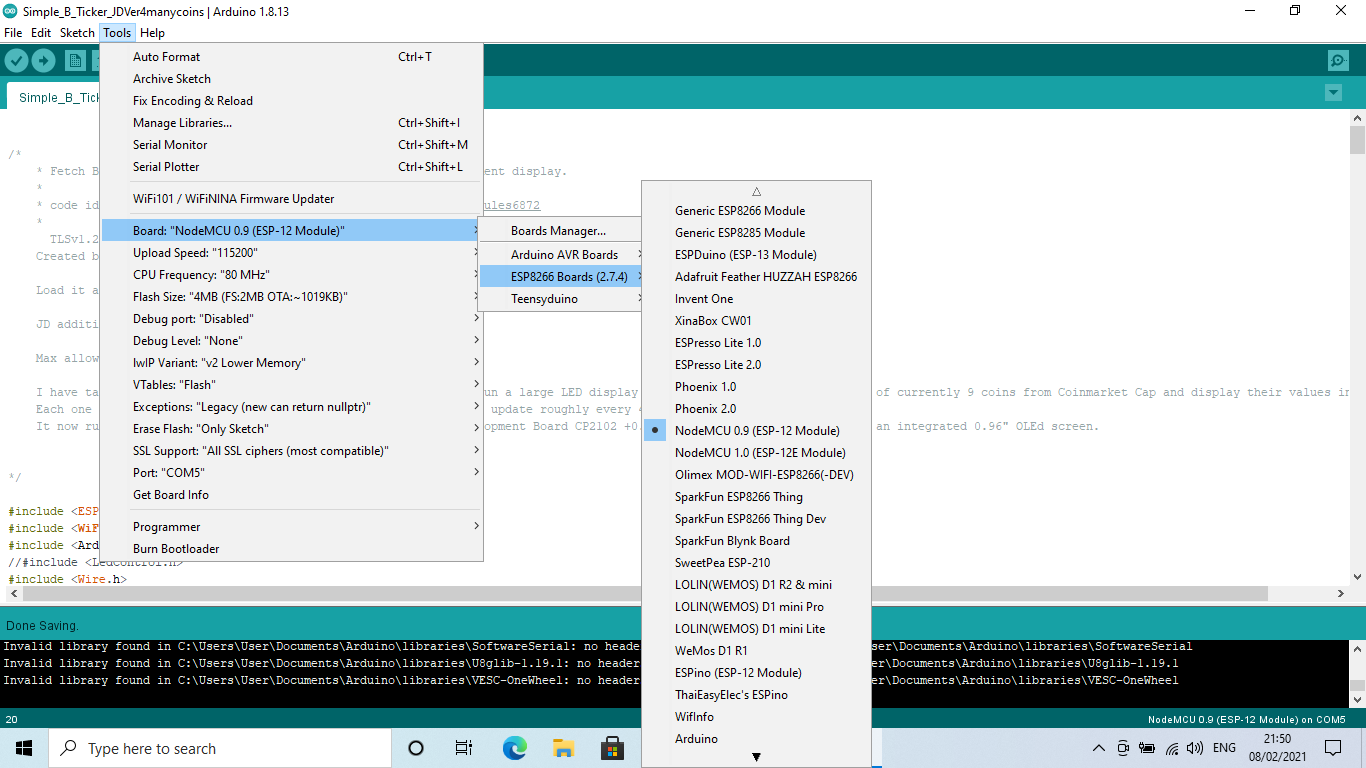This screenshot has height=768, width=1366.
Task: Click the volume speaker tray icon
Action: coord(1195,748)
